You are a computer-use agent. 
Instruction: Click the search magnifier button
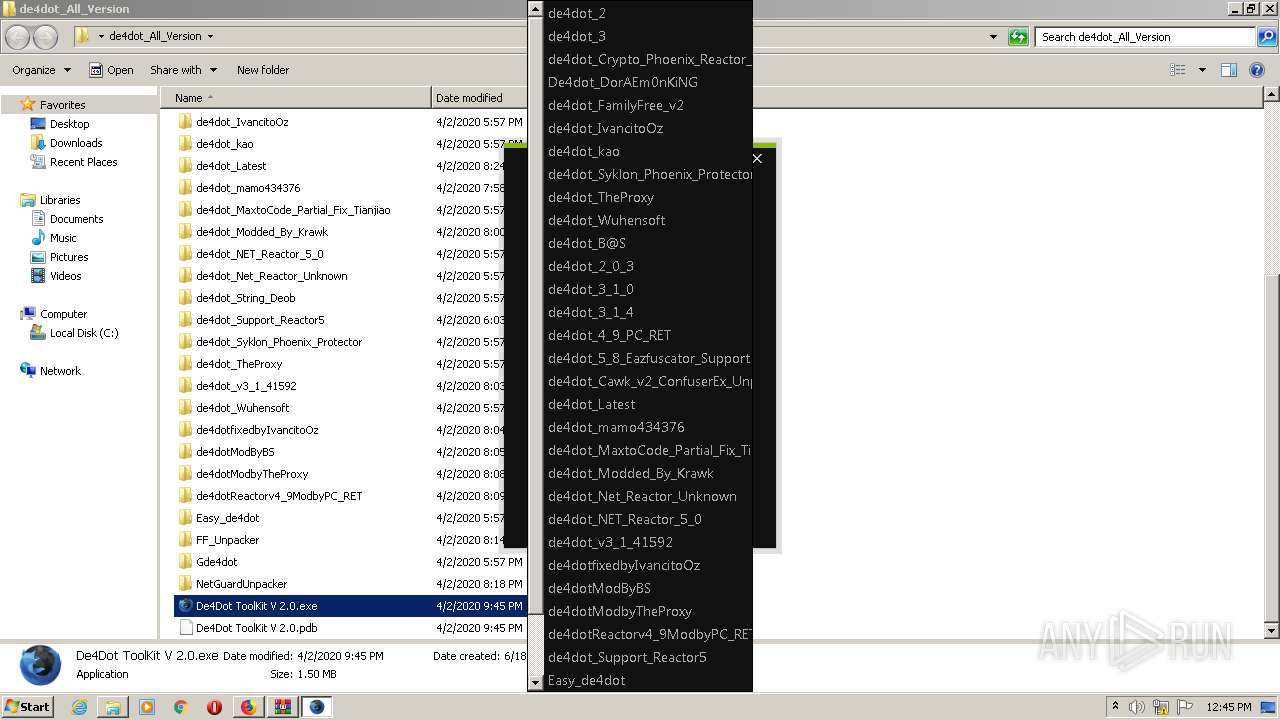click(x=1266, y=37)
